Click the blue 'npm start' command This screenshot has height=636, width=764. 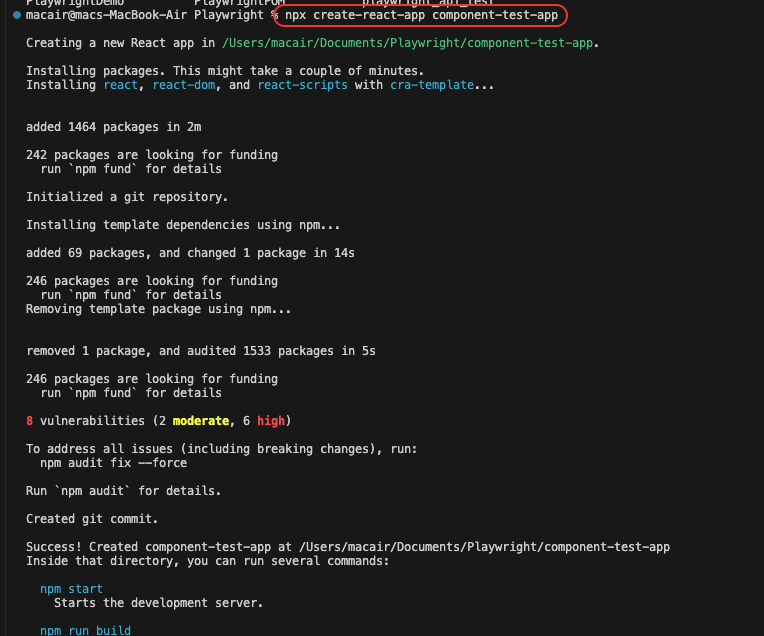pyautogui.click(x=71, y=589)
